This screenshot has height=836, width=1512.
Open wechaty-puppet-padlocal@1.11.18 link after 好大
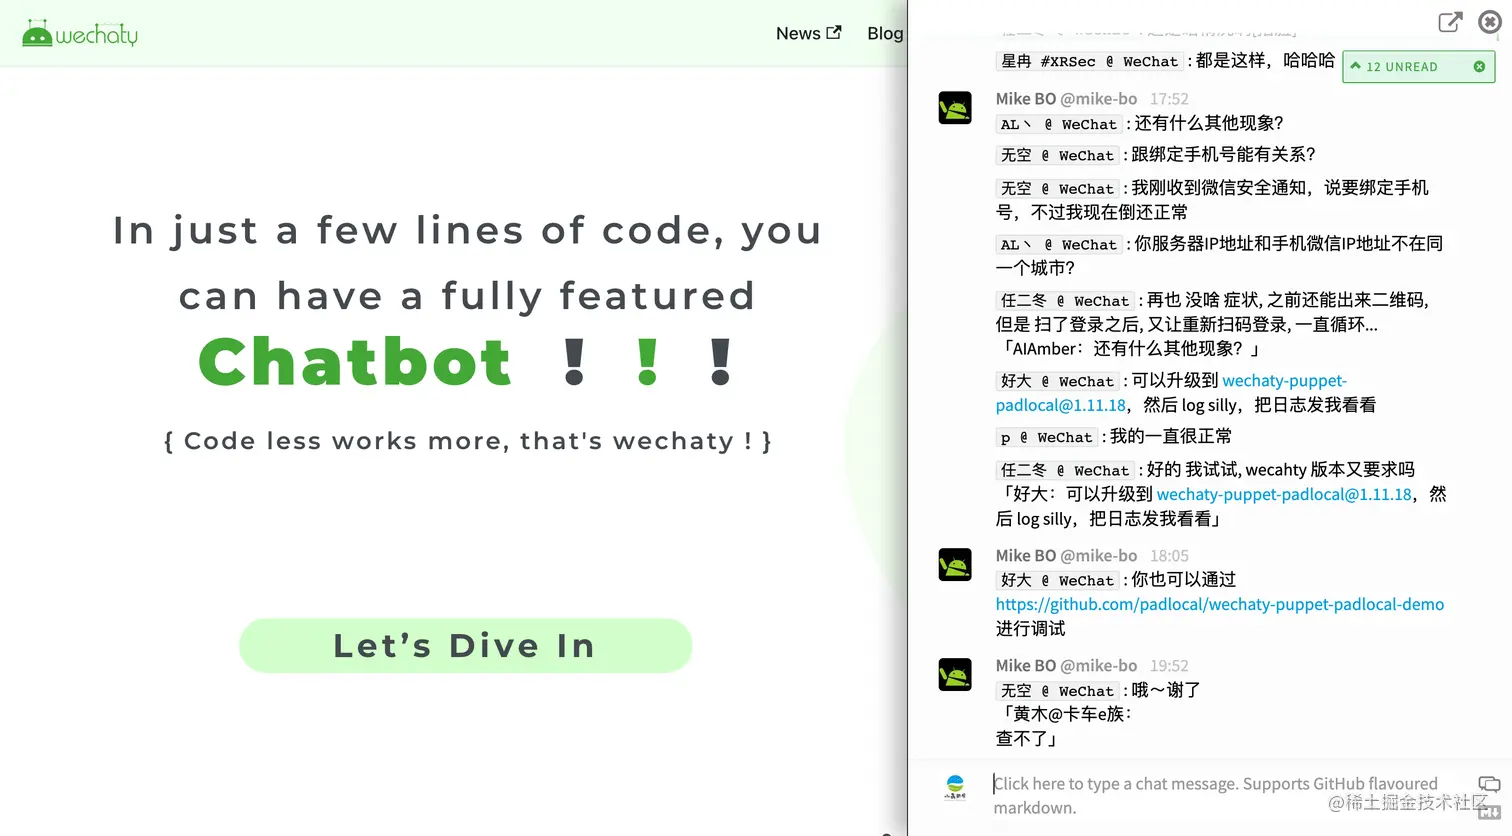click(x=1172, y=393)
